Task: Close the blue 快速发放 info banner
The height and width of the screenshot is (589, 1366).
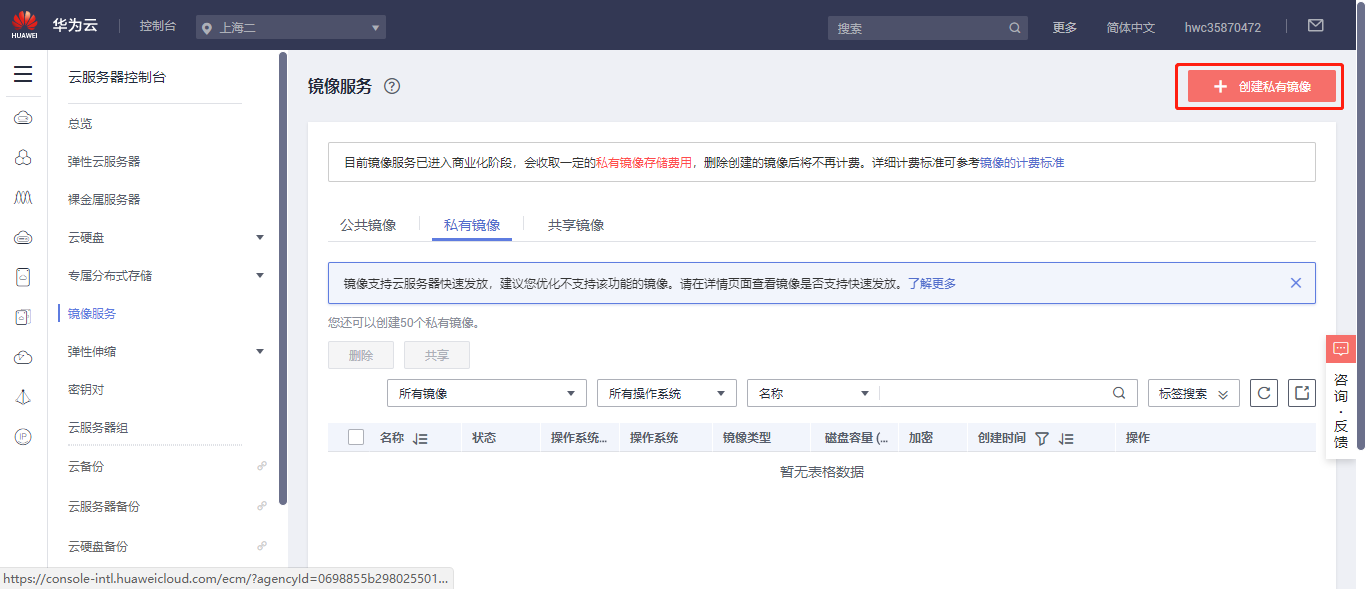Action: 1296,283
